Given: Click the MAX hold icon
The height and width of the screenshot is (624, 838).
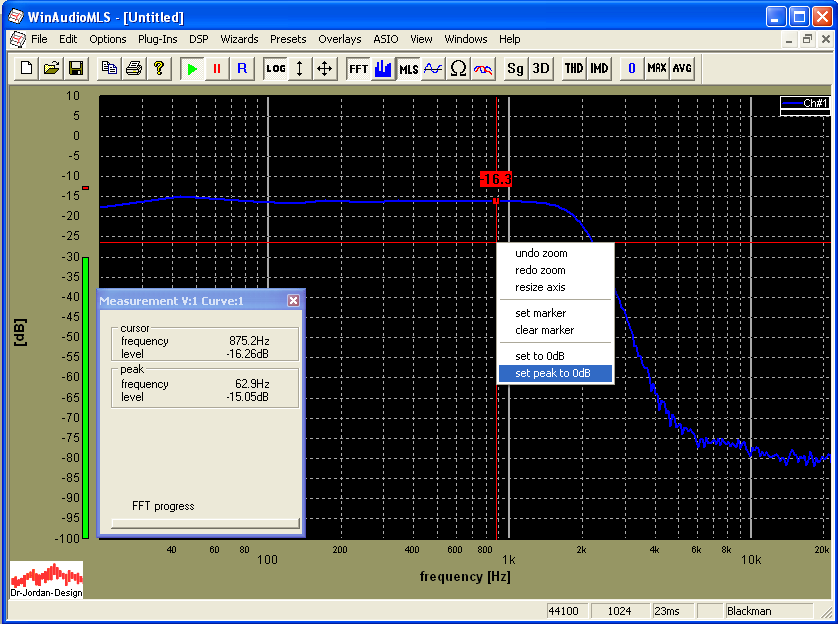Looking at the screenshot, I should [656, 68].
